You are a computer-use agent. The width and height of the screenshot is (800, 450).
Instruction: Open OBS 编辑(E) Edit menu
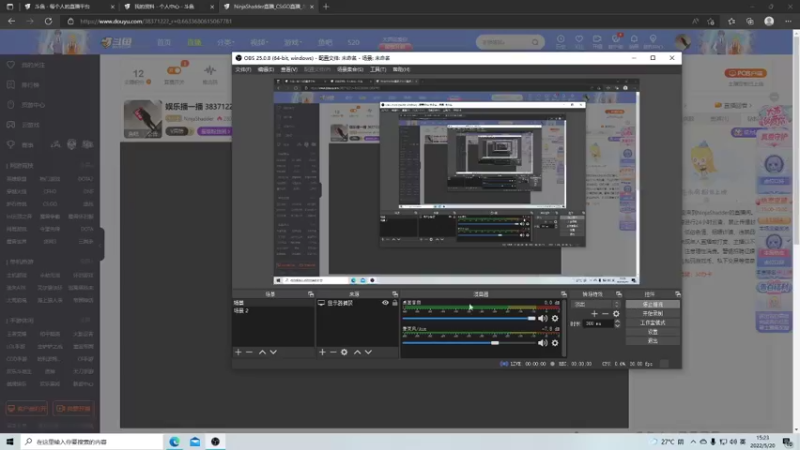(266, 69)
